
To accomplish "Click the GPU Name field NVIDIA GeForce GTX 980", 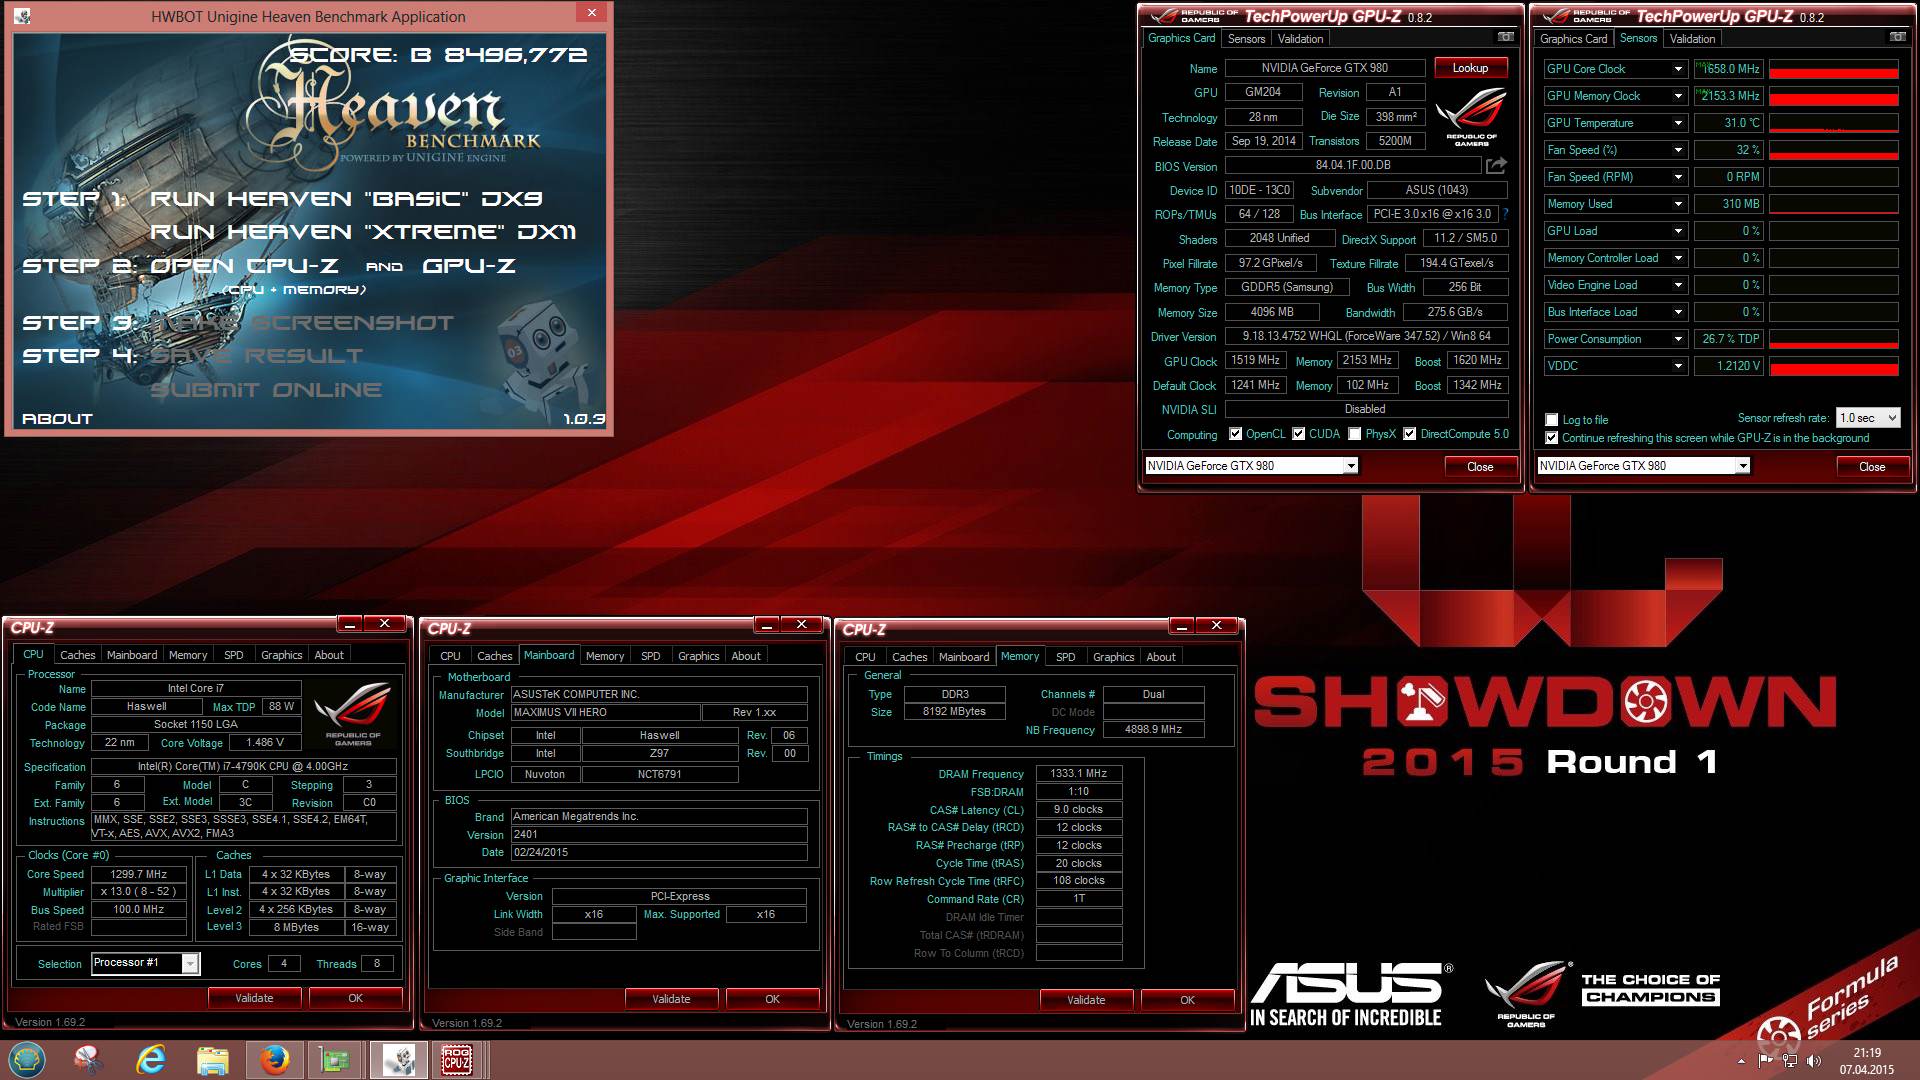I will coord(1324,68).
